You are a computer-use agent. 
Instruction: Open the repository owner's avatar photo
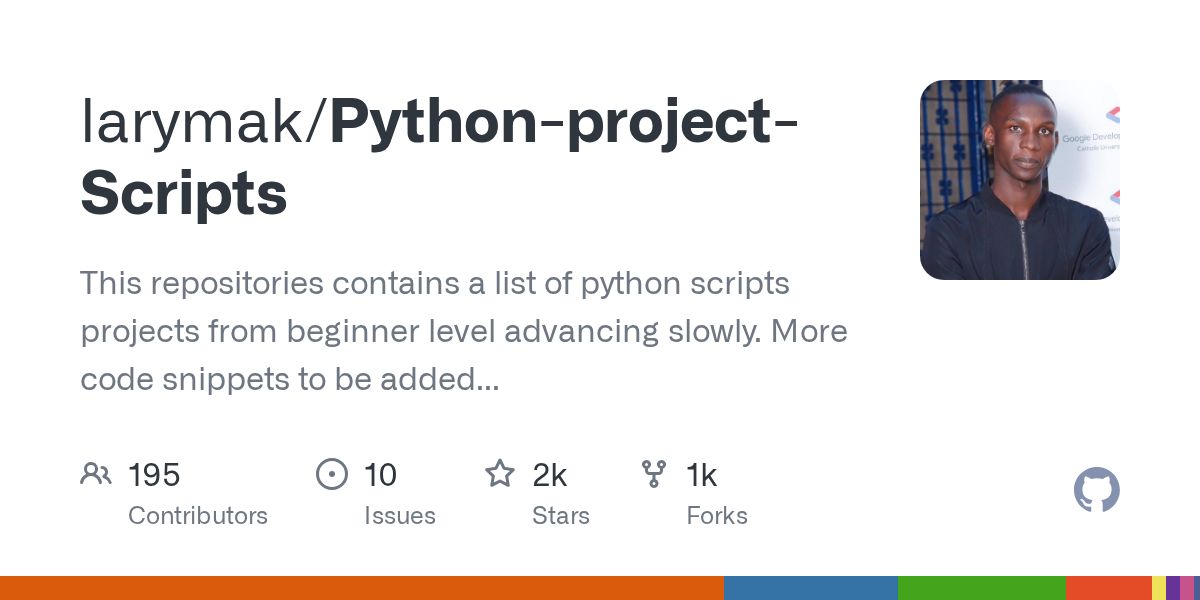point(1019,180)
